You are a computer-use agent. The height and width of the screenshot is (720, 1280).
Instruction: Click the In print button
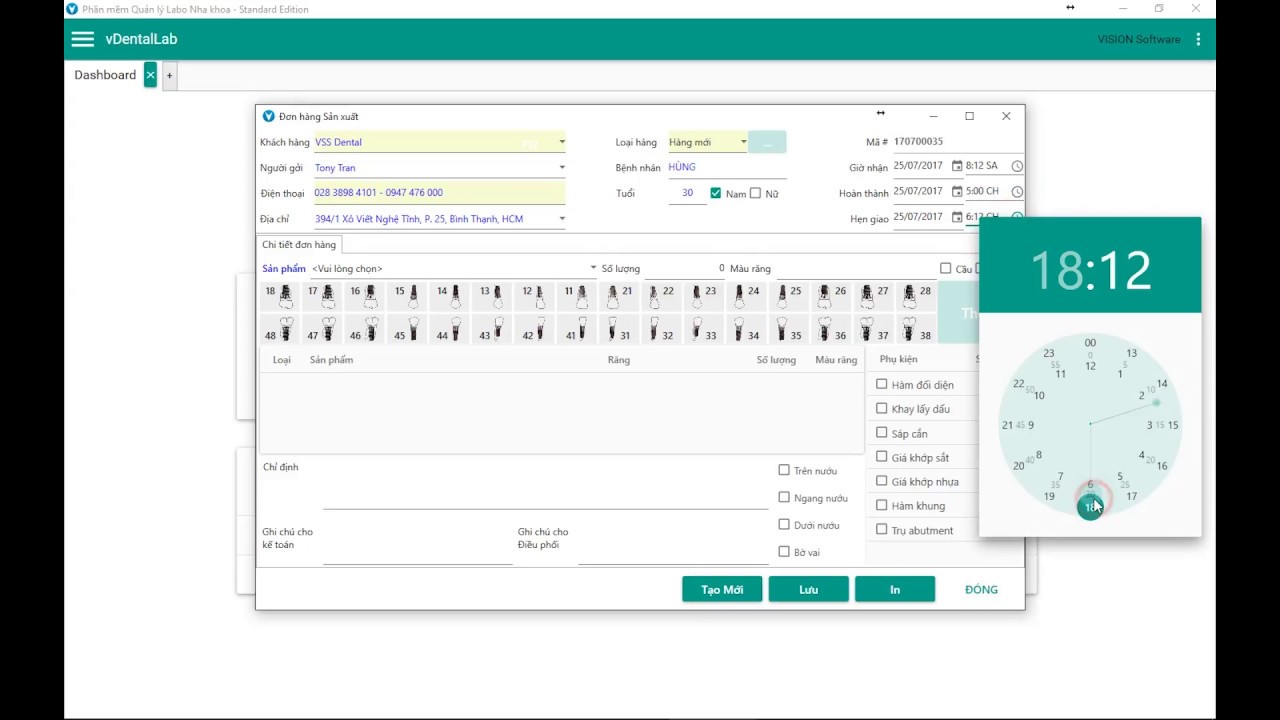pyautogui.click(x=895, y=589)
